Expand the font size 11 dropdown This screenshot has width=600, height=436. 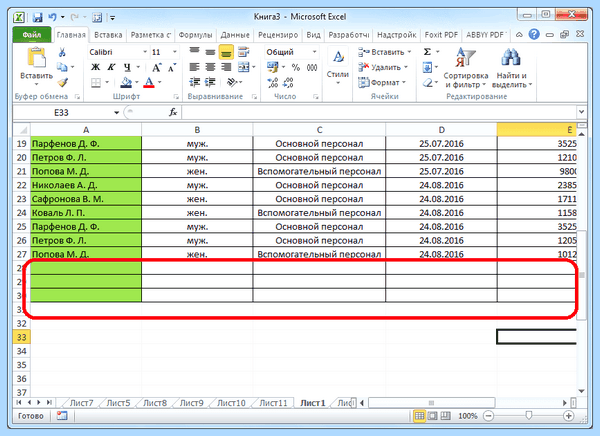174,52
